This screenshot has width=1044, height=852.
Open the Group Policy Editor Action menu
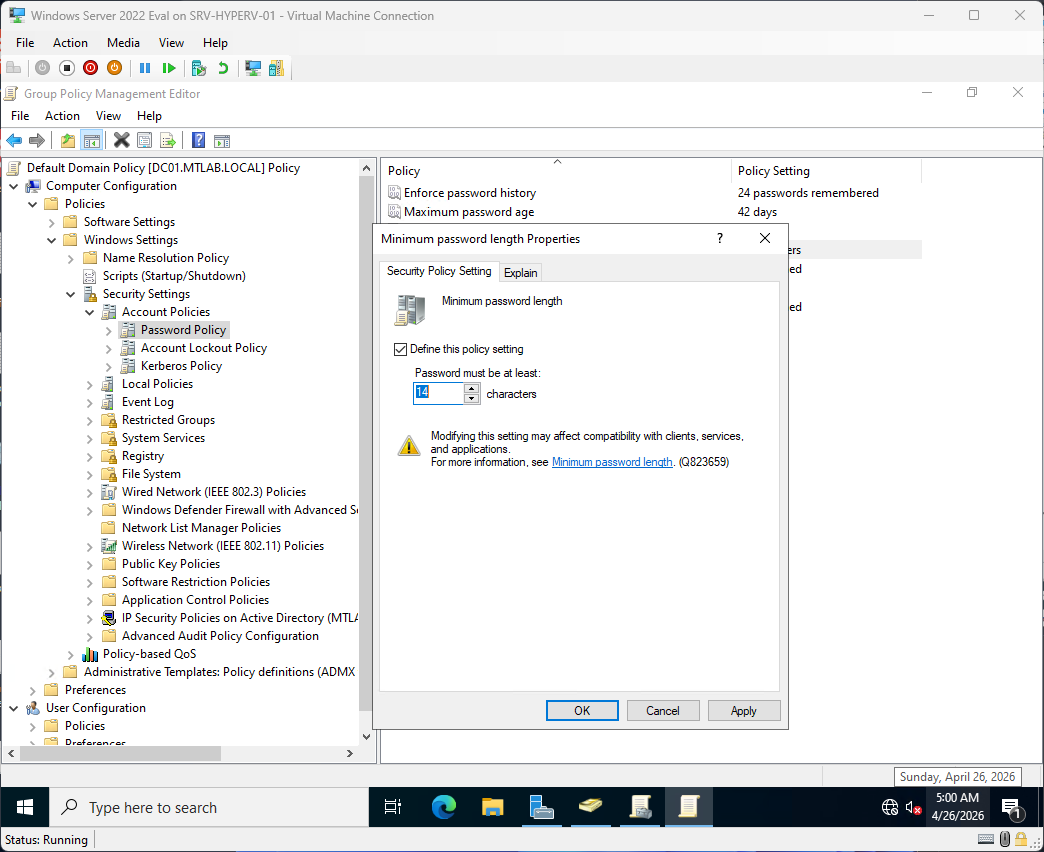coord(62,116)
